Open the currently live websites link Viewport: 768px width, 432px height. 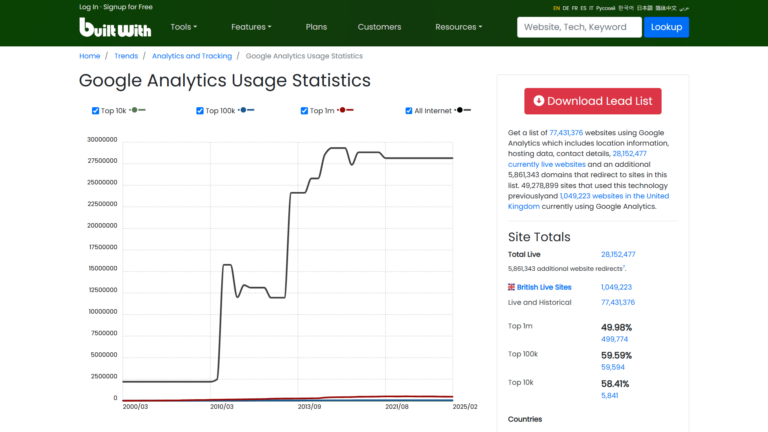click(x=547, y=165)
